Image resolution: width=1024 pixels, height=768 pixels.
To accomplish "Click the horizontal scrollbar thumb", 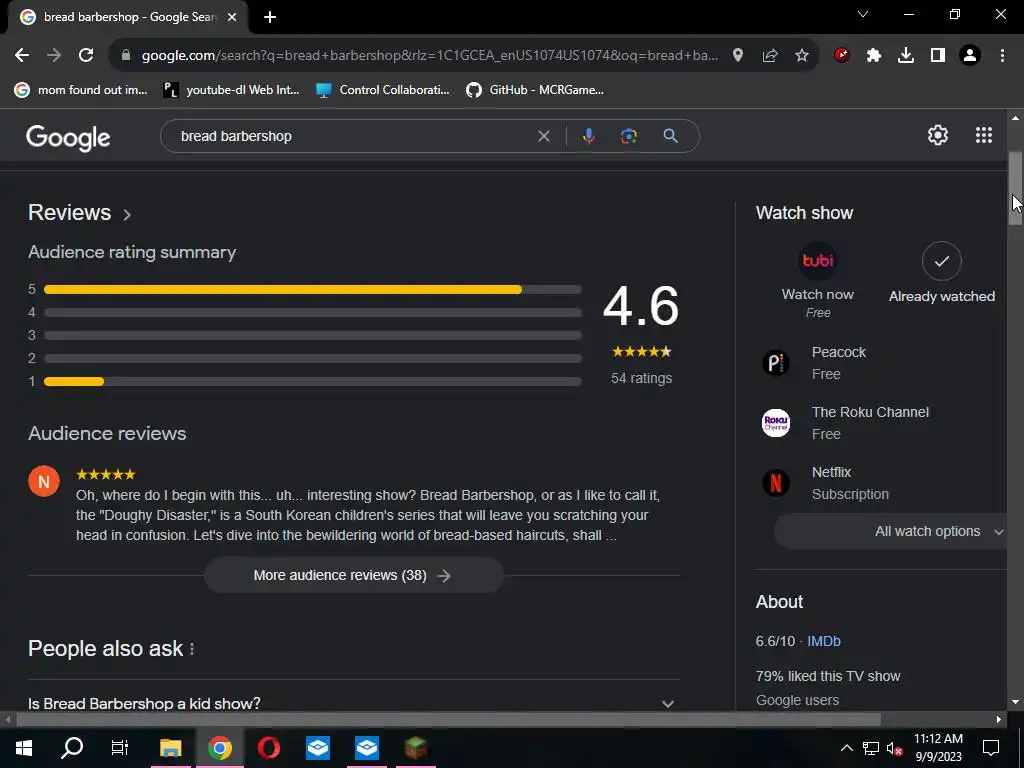I will click(448, 720).
